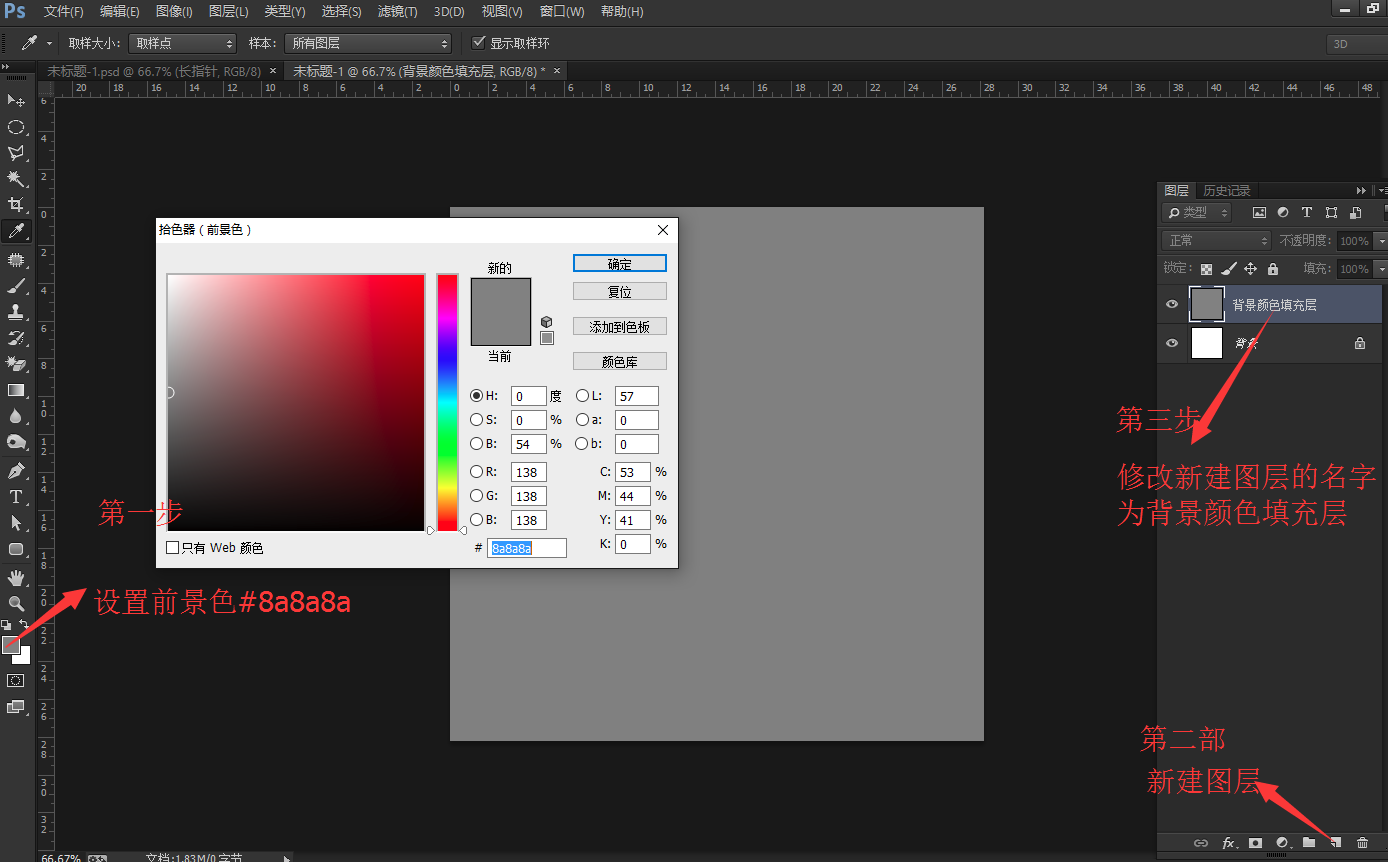Select the S saturation radio button

click(477, 420)
